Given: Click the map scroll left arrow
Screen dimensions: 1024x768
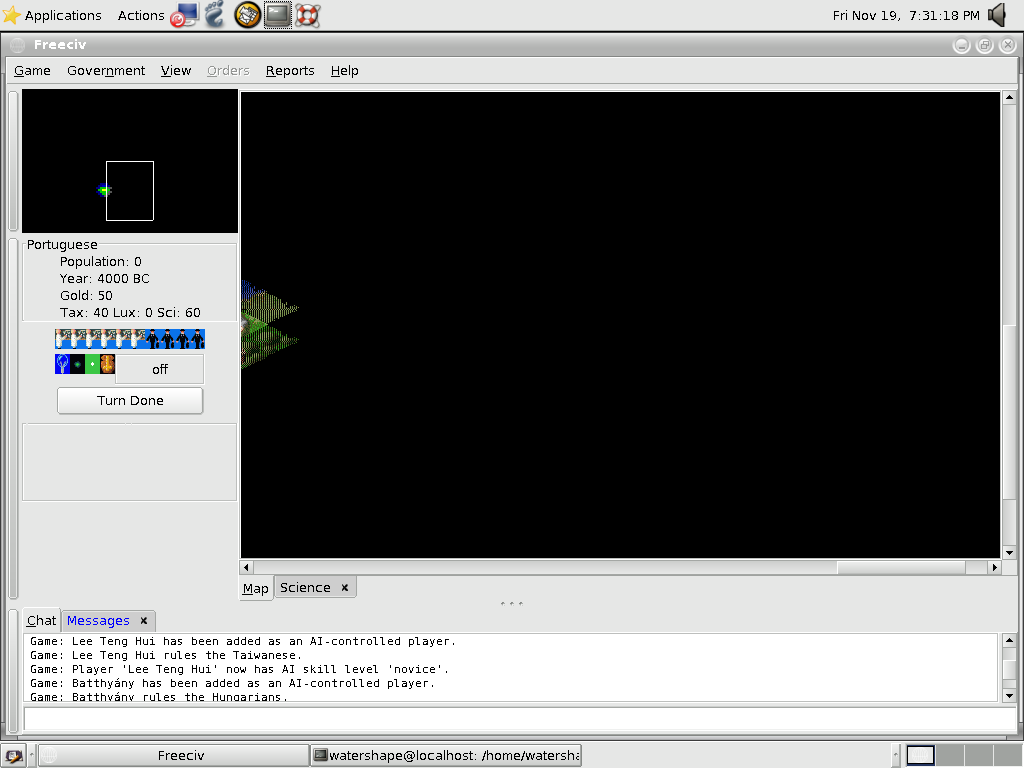Looking at the screenshot, I should click(x=247, y=568).
